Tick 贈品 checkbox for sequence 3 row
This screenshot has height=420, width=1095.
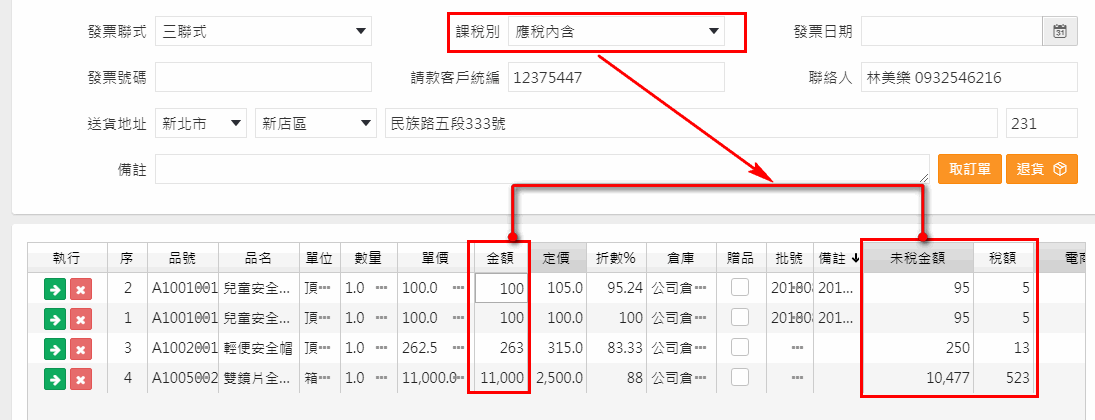[740, 347]
